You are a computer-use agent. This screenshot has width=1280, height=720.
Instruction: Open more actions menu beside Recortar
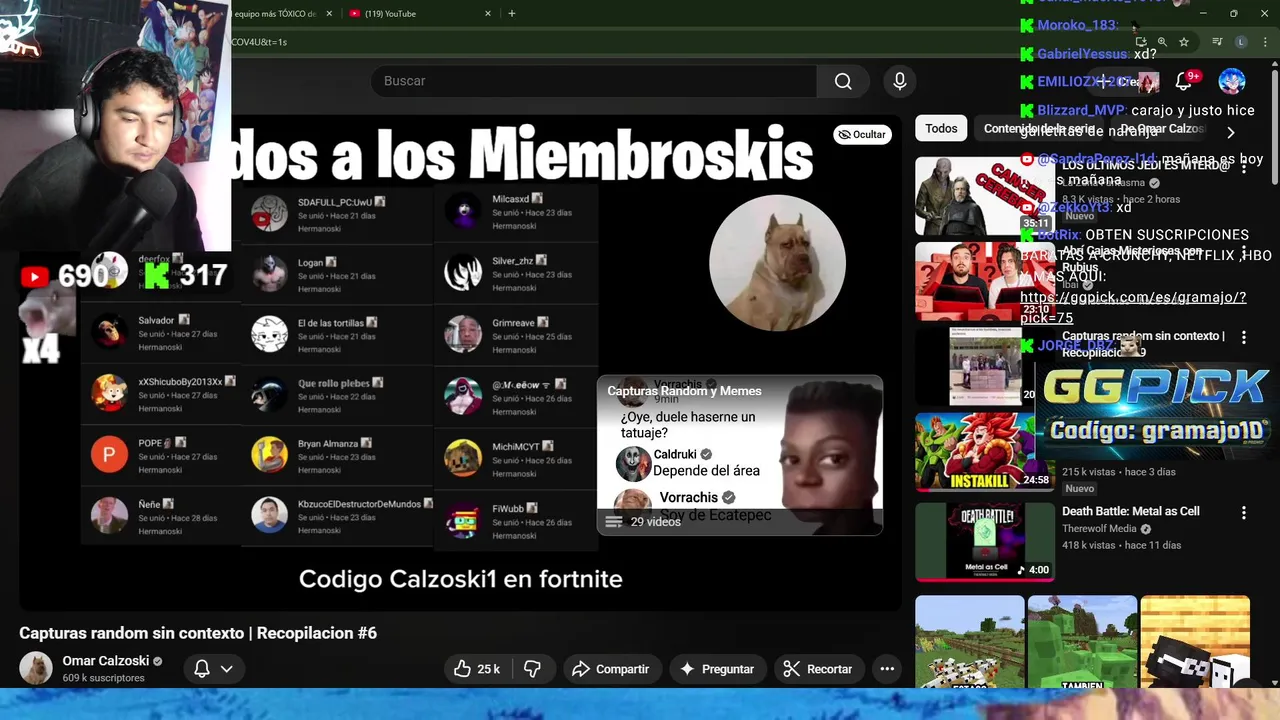coord(887,669)
